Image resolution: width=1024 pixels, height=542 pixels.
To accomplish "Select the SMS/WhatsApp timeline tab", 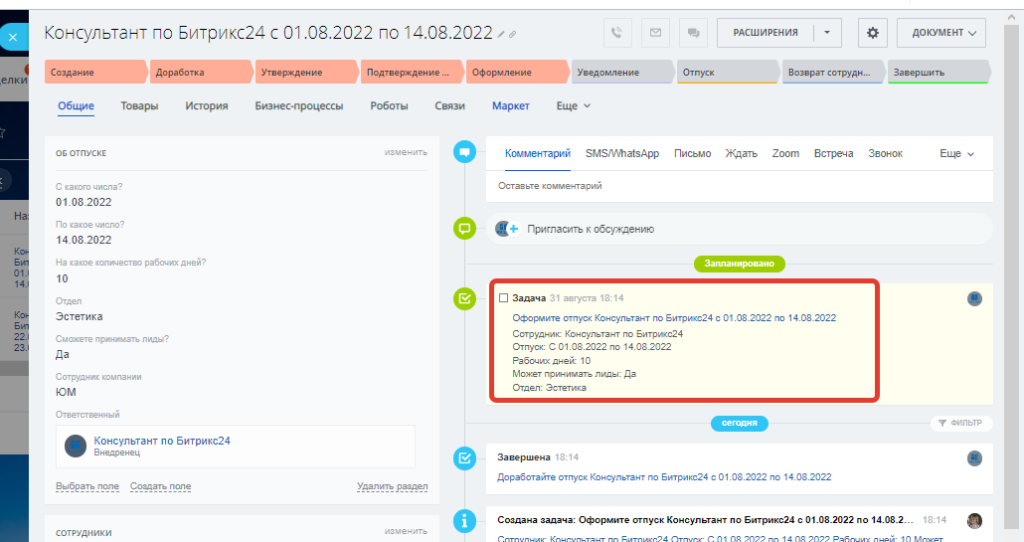I will (622, 153).
